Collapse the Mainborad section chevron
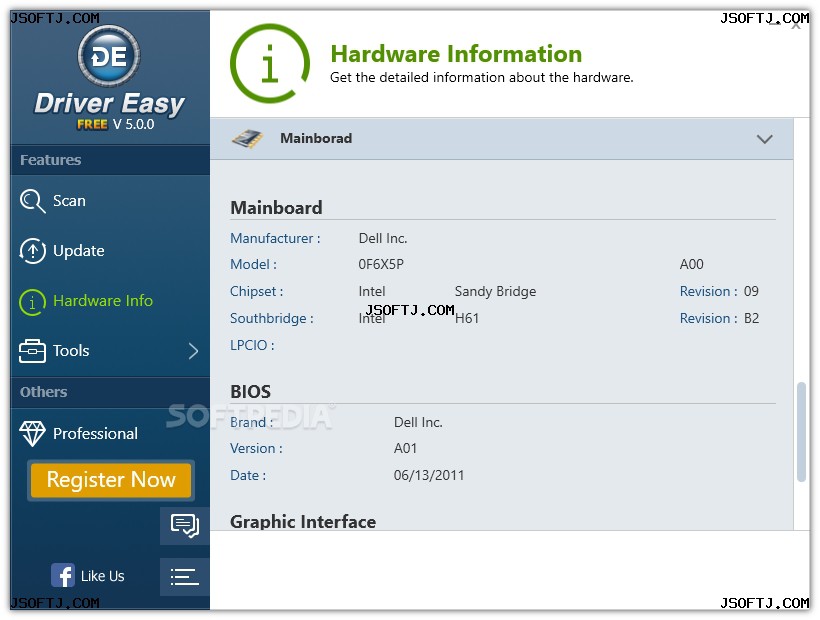Viewport: 820px width, 620px height. pyautogui.click(x=765, y=139)
